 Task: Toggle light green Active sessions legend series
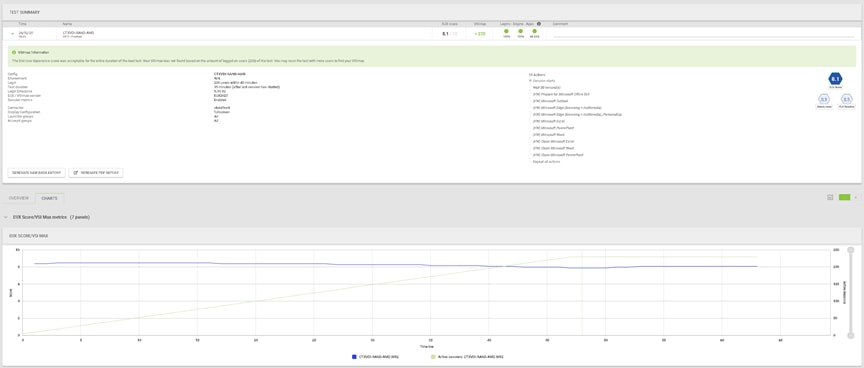(x=467, y=357)
